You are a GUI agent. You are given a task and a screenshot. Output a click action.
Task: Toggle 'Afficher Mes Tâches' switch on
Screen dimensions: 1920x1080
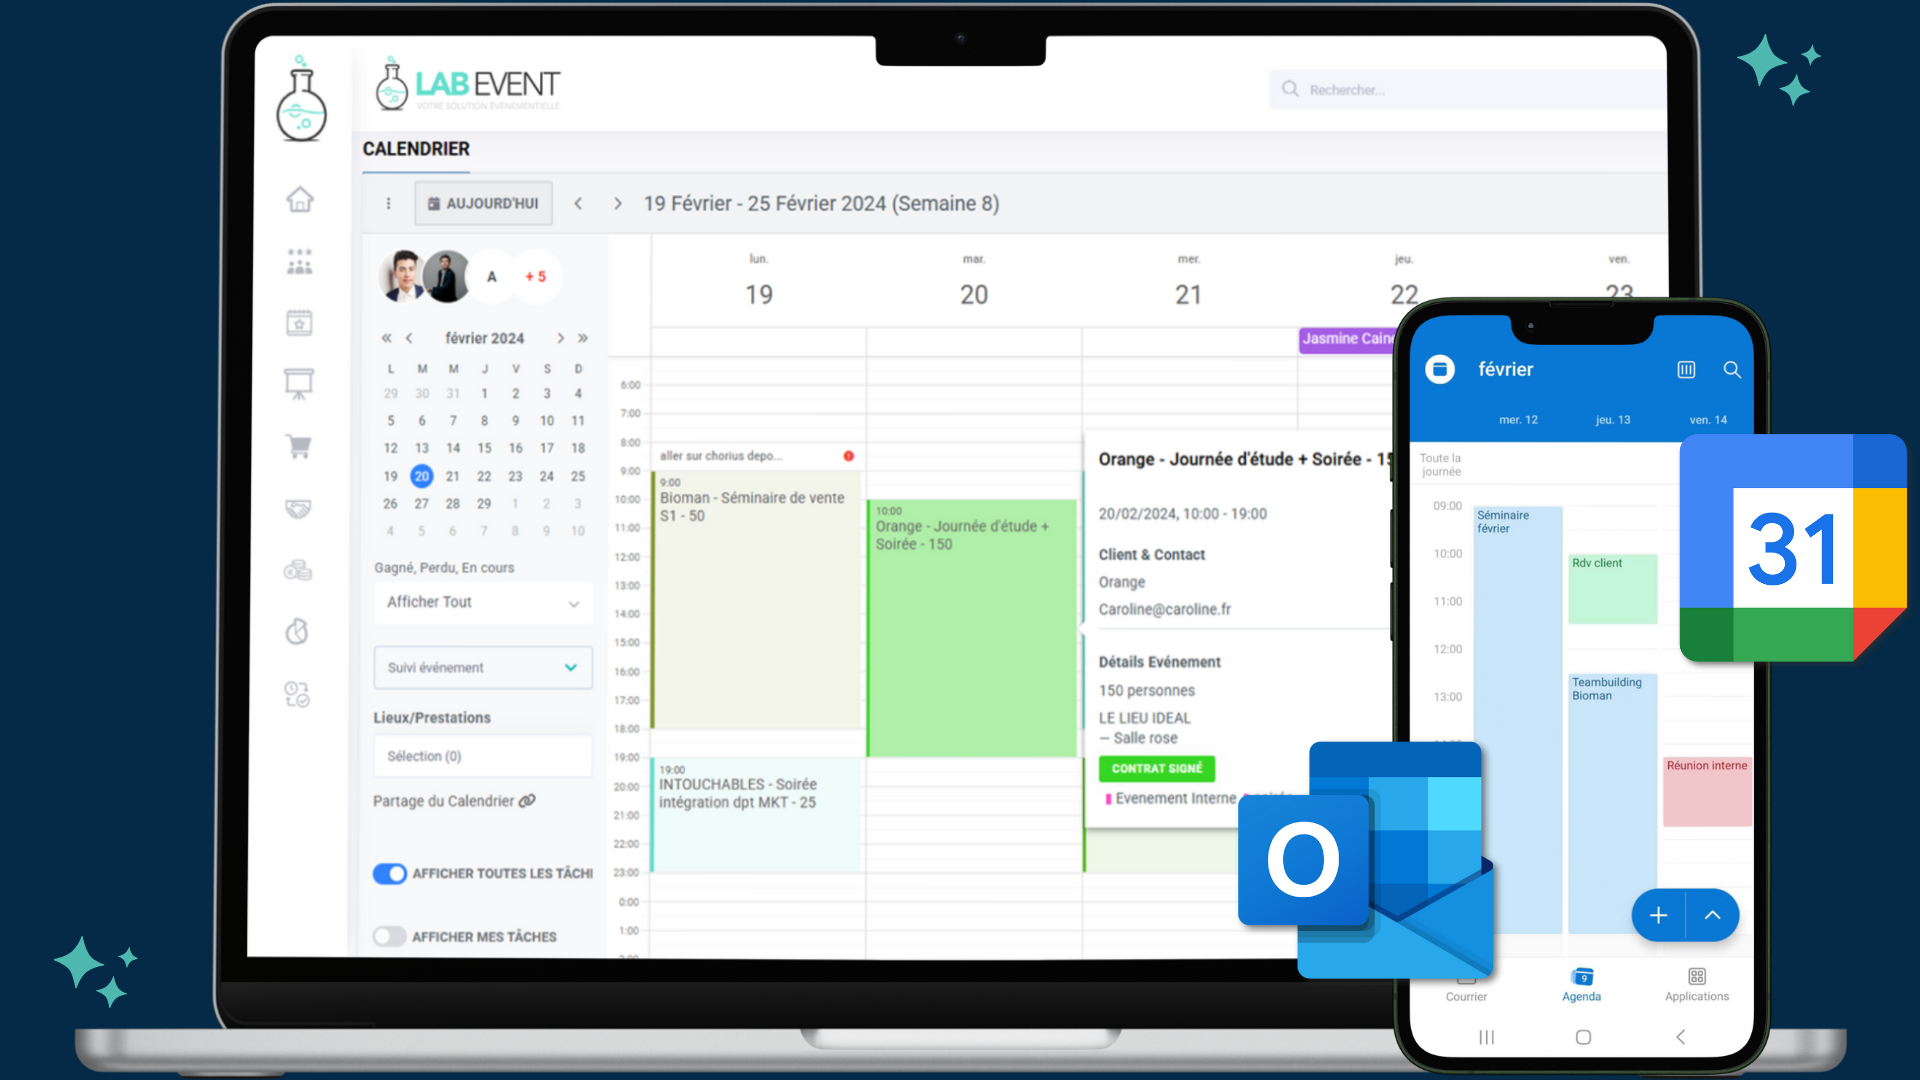(390, 935)
